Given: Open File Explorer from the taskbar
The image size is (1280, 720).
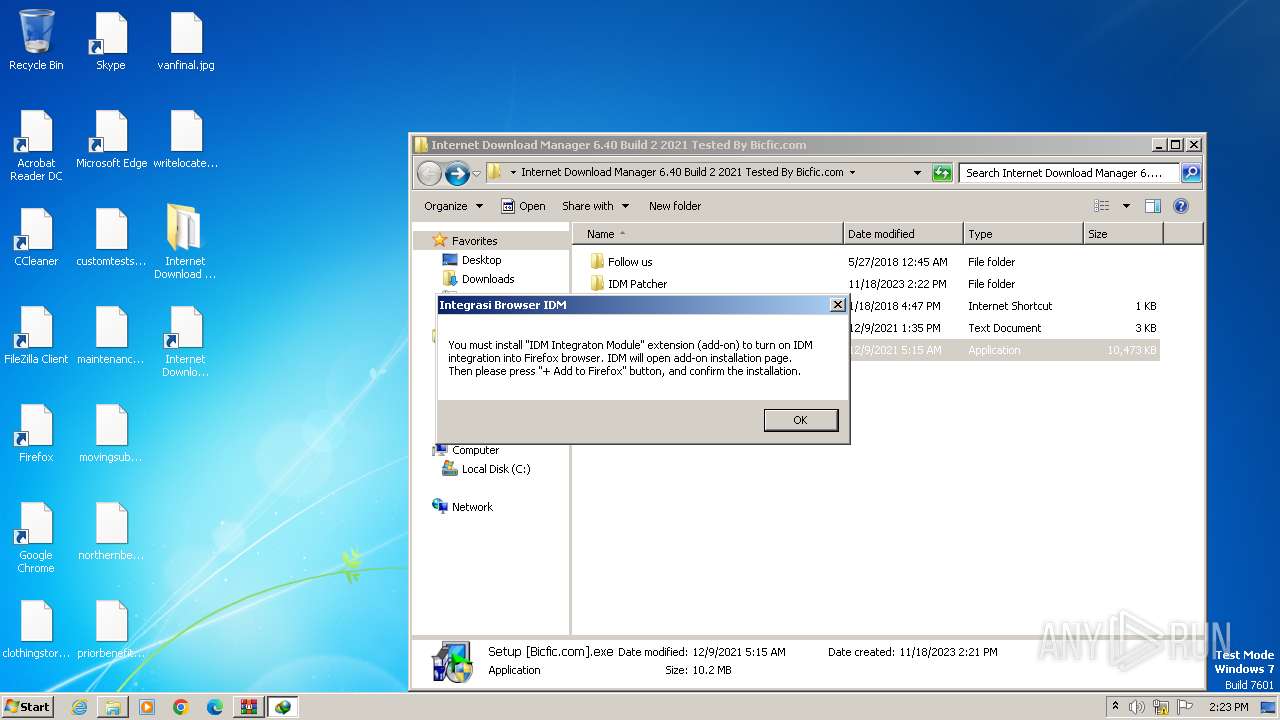Looking at the screenshot, I should point(113,707).
